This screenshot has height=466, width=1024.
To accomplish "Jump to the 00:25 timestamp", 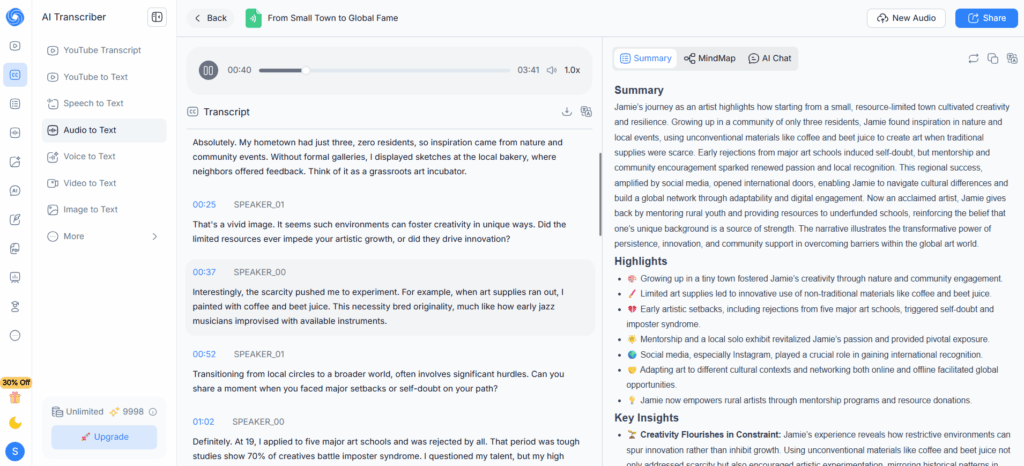I will 204,204.
